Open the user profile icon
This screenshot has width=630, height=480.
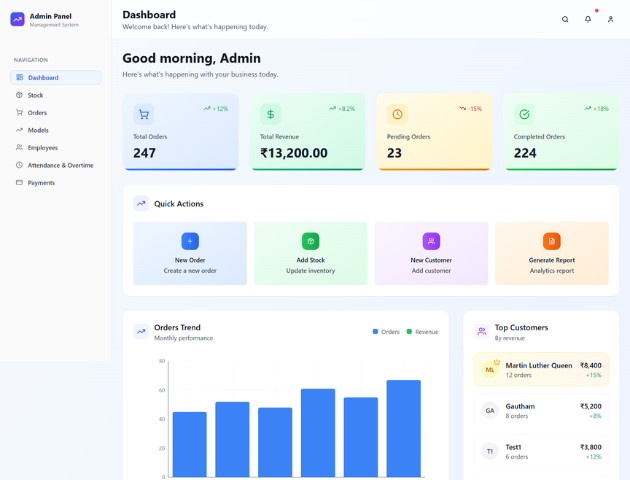610,19
